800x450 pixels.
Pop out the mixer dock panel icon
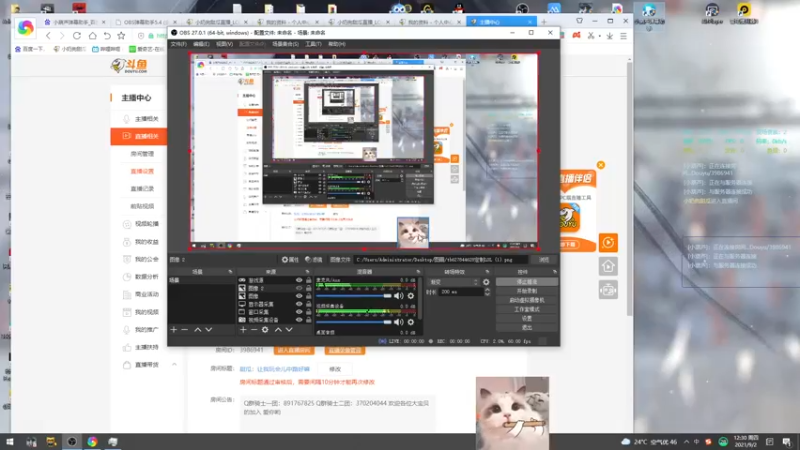point(419,272)
